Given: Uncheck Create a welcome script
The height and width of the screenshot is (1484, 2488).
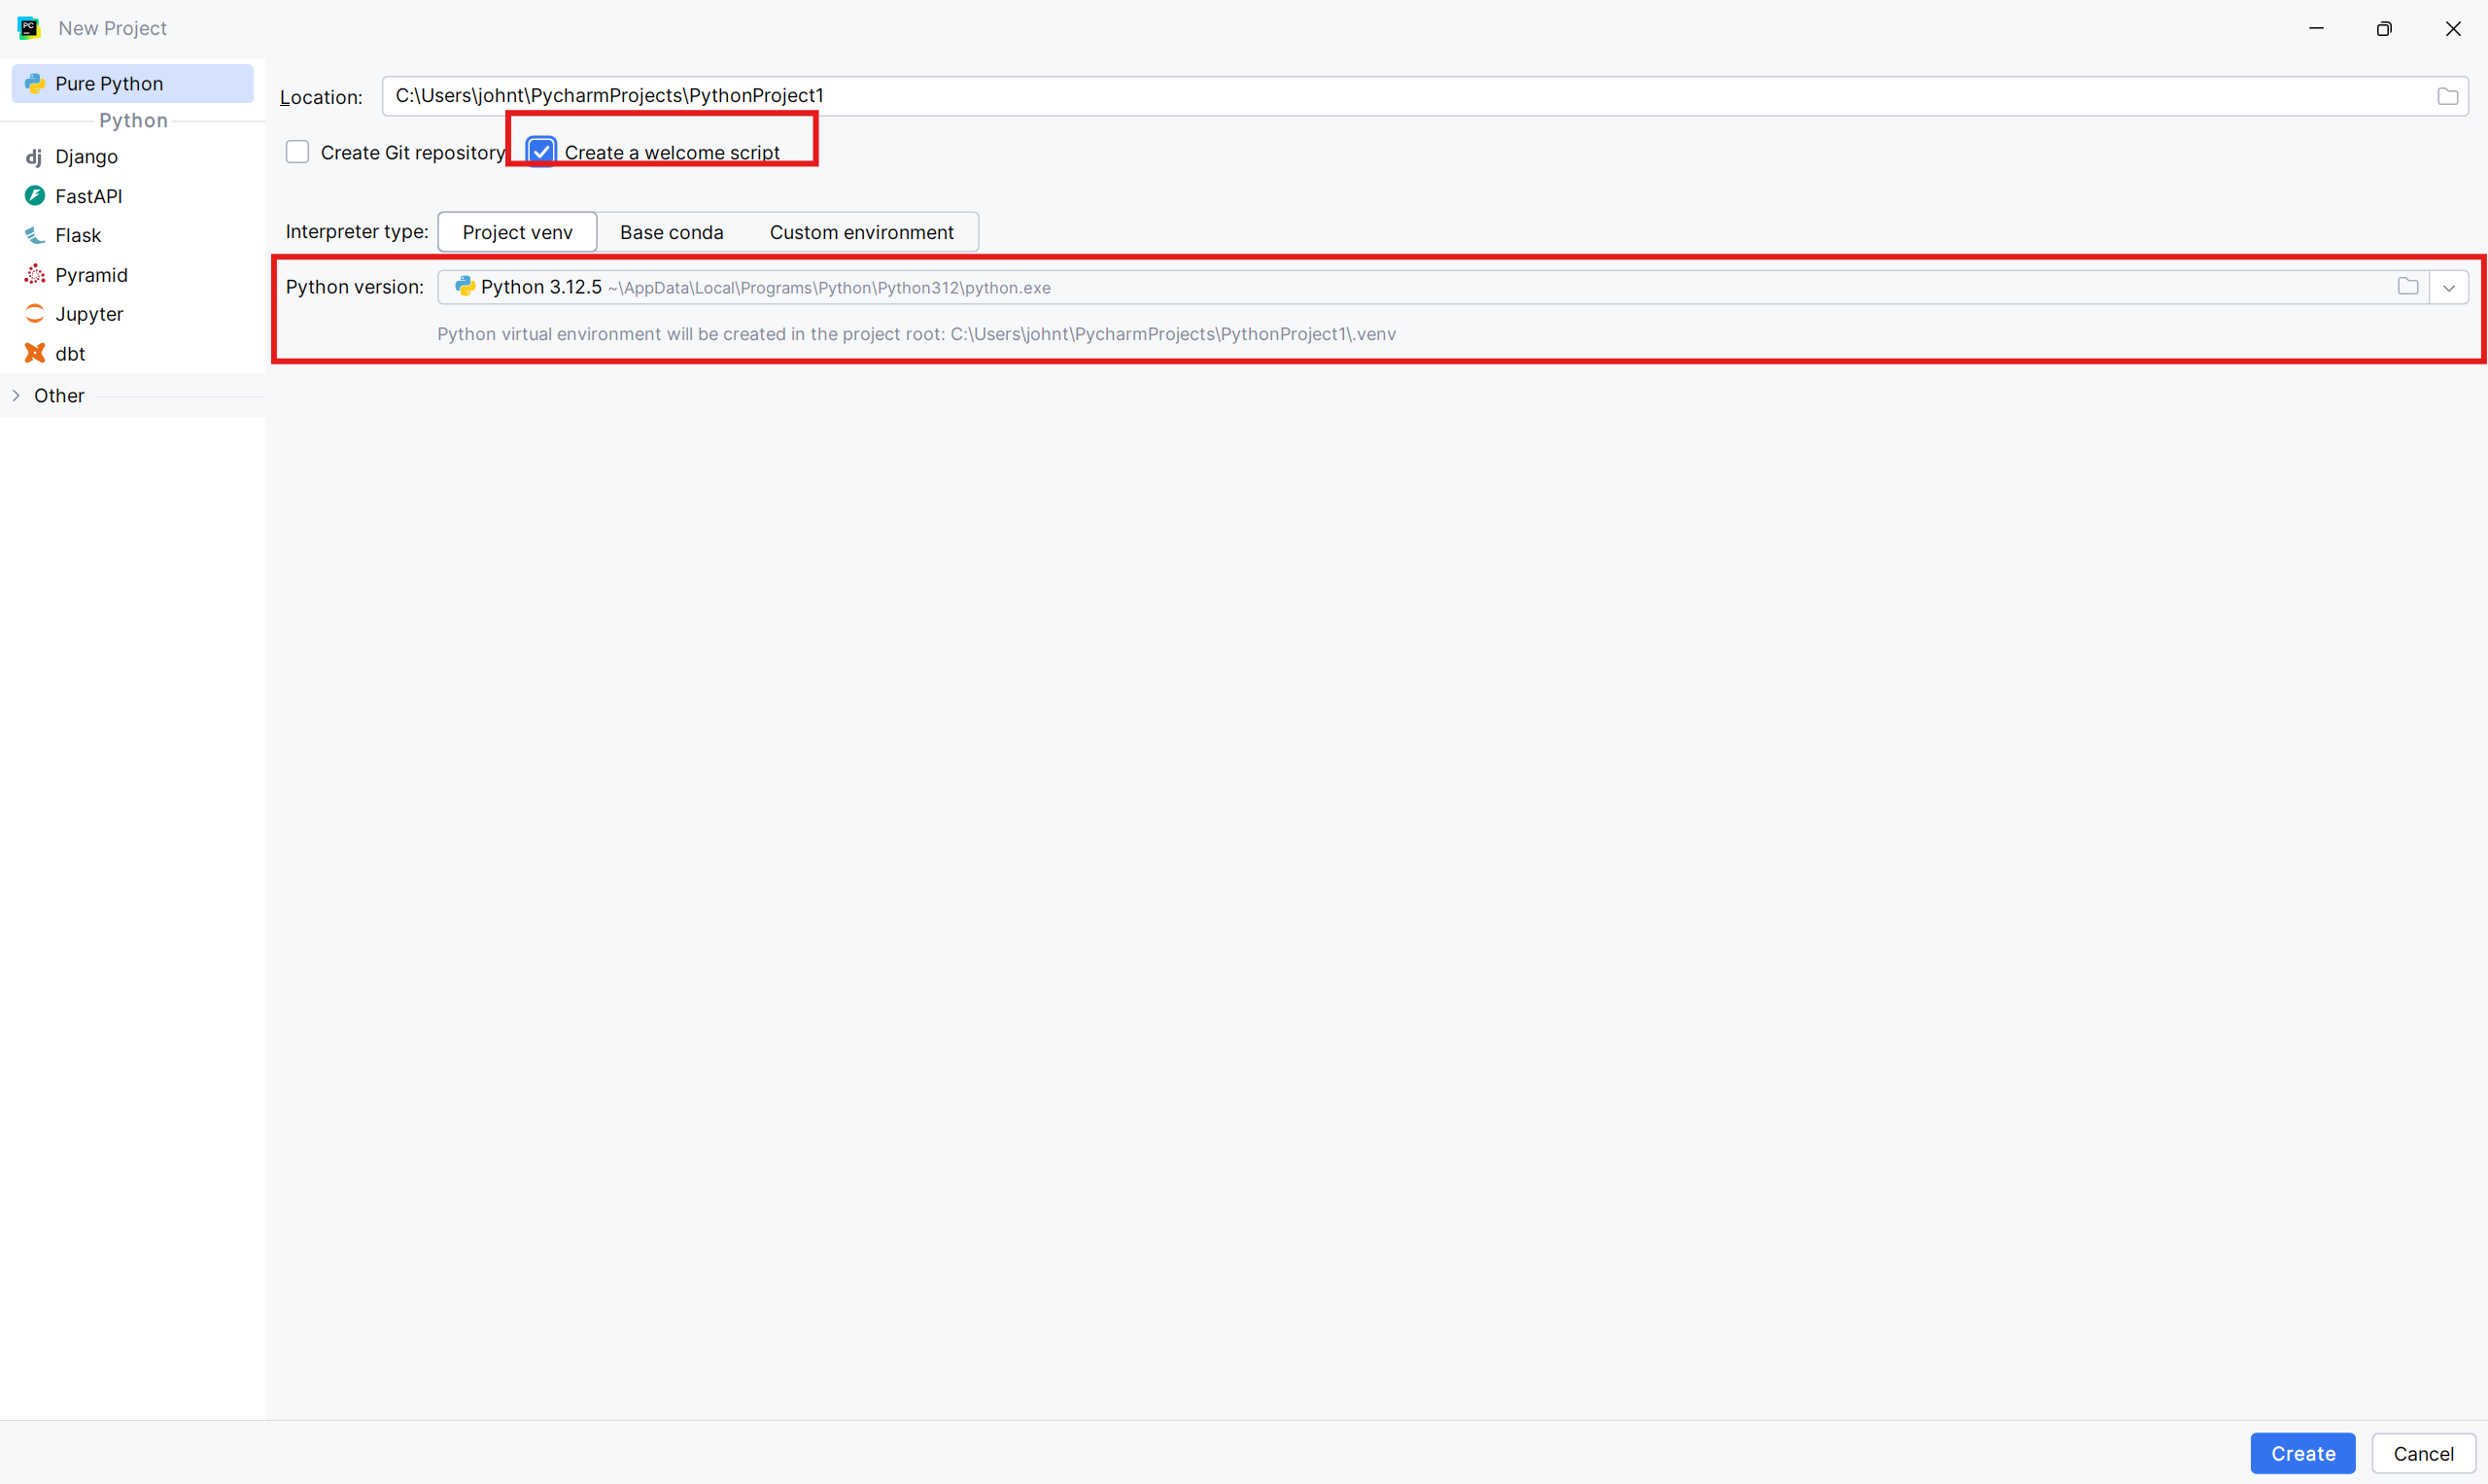Looking at the screenshot, I should point(541,152).
